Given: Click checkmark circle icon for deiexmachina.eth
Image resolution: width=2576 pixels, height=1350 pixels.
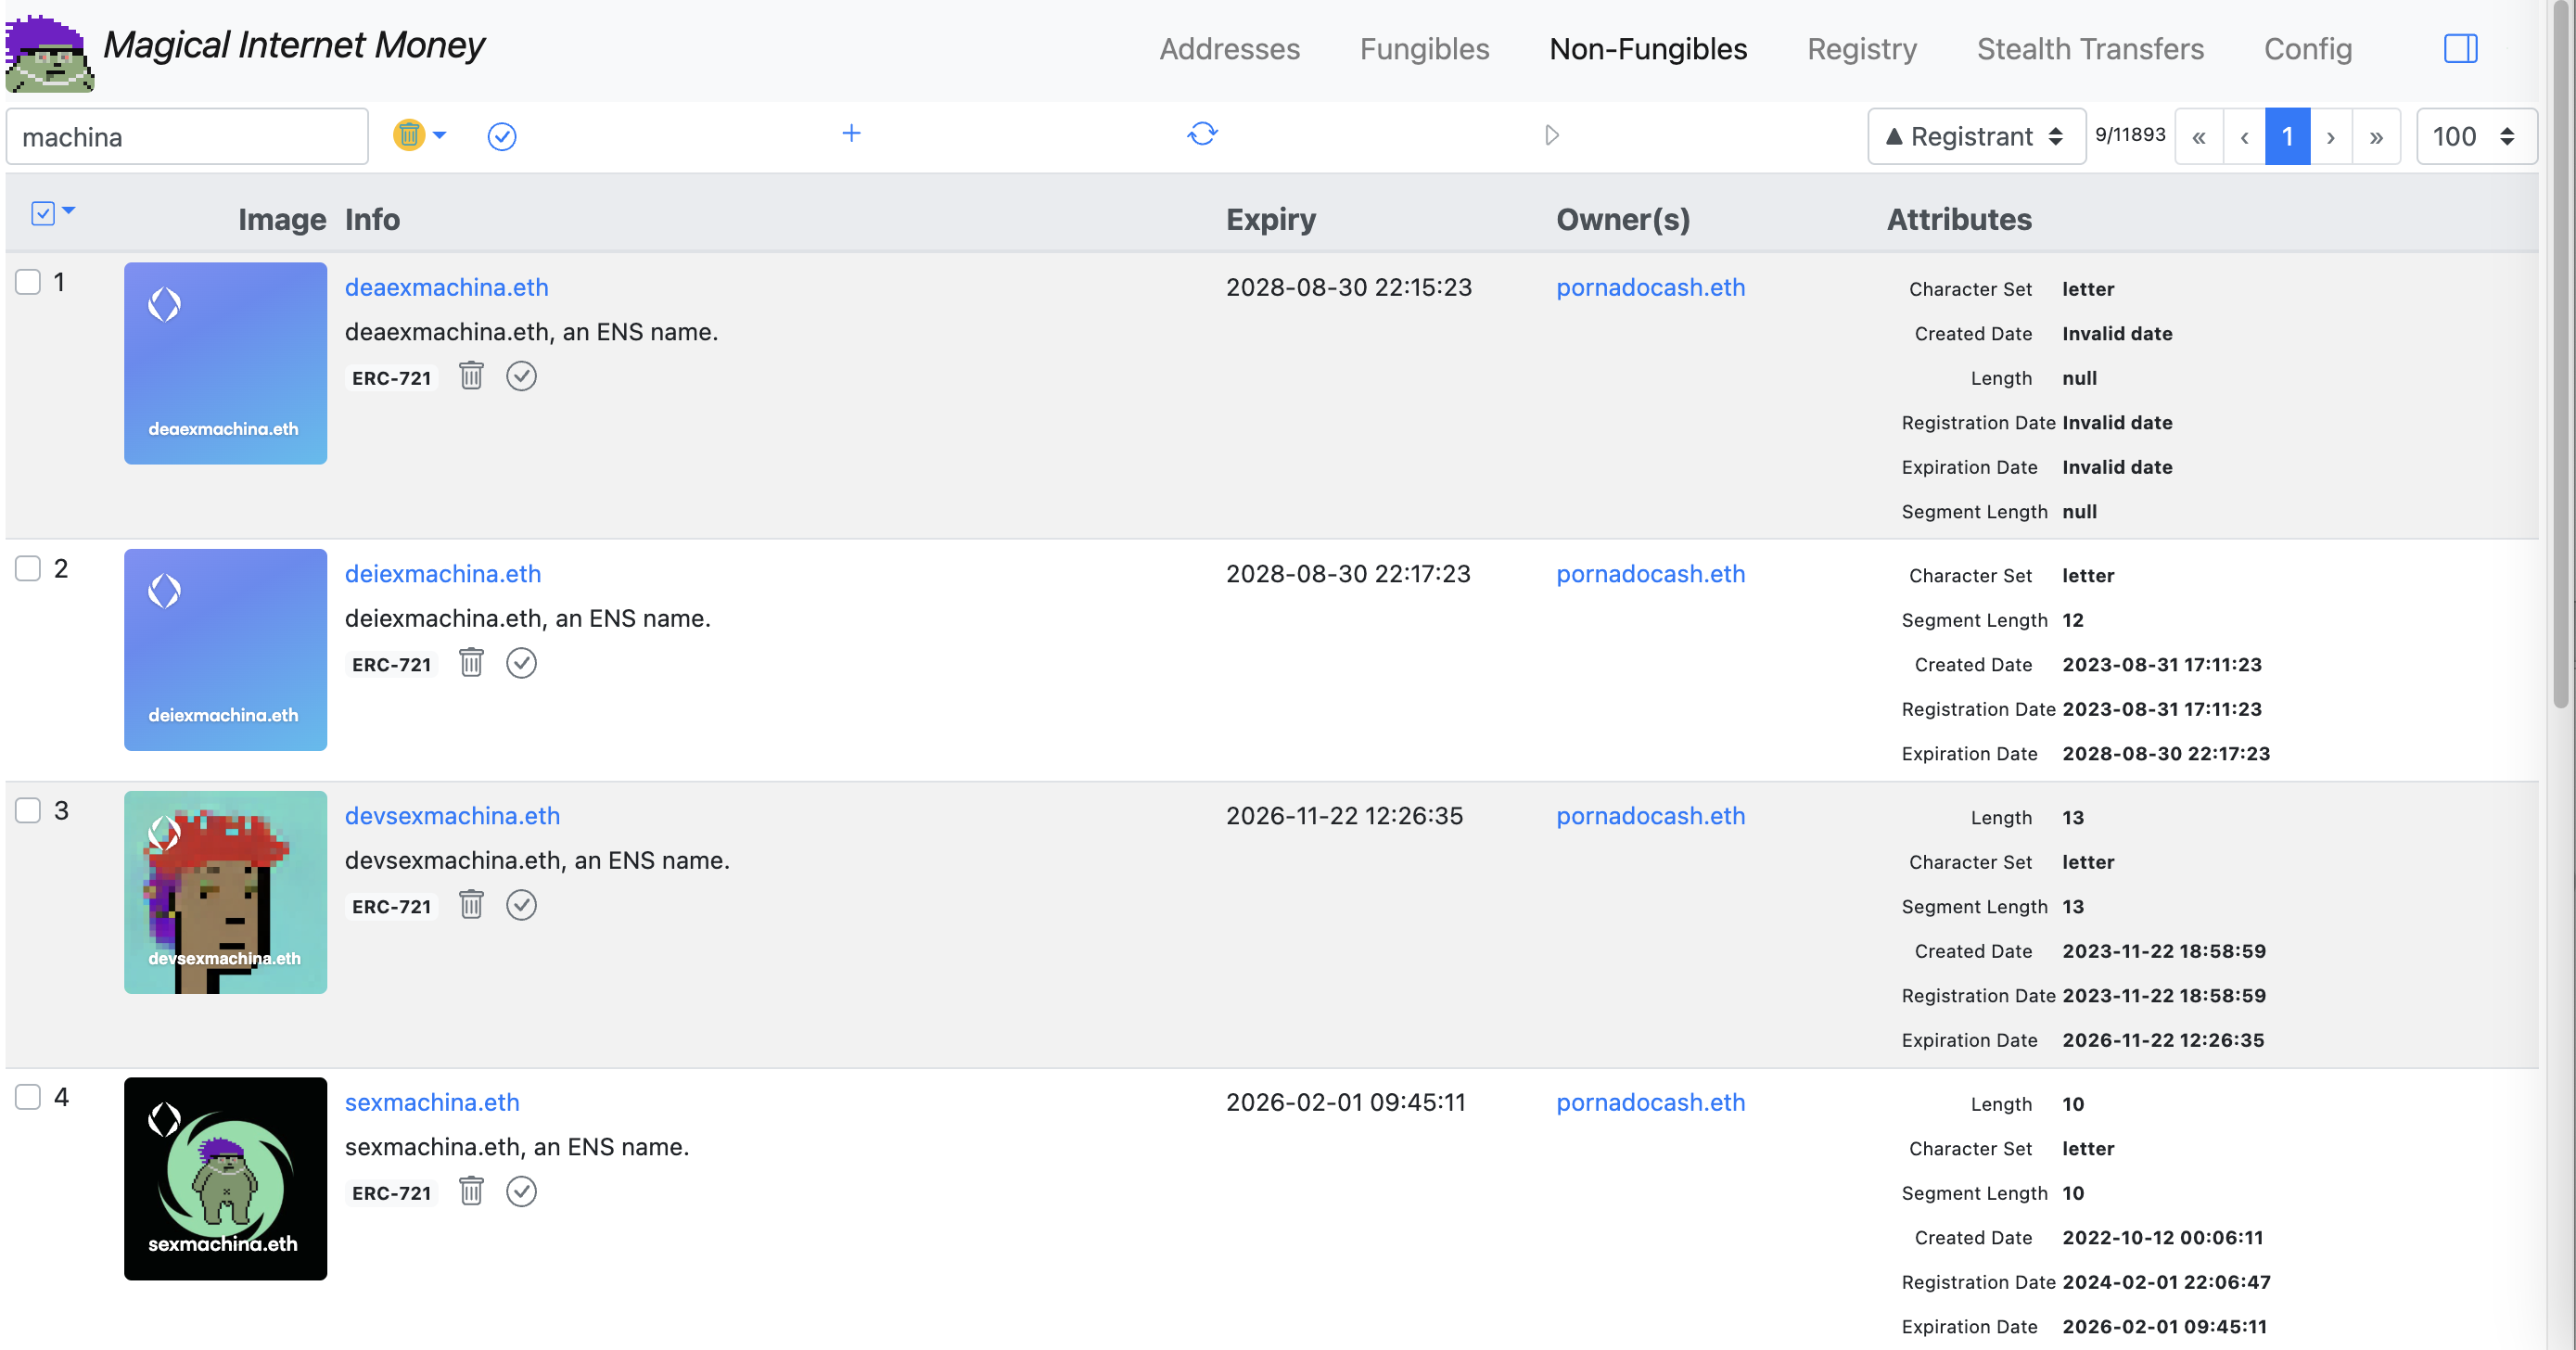Looking at the screenshot, I should pyautogui.click(x=521, y=663).
